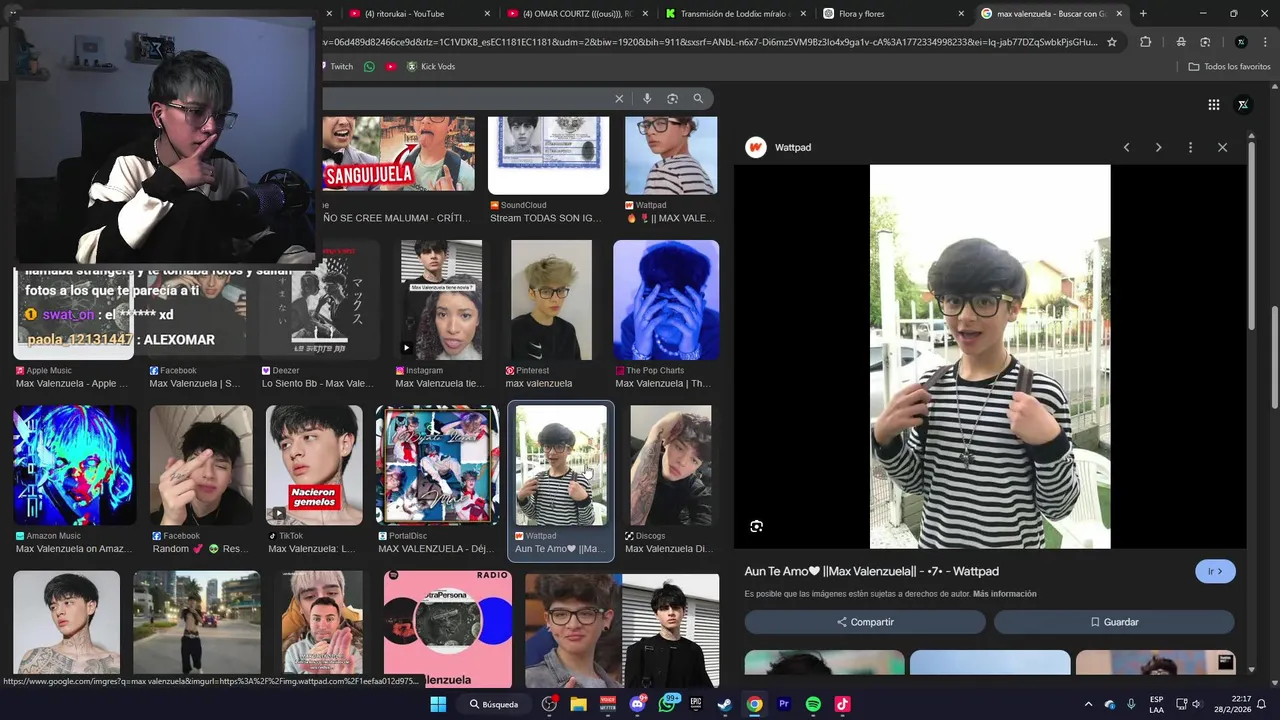Open Steam from the taskbar
The width and height of the screenshot is (1280, 720).
click(725, 704)
